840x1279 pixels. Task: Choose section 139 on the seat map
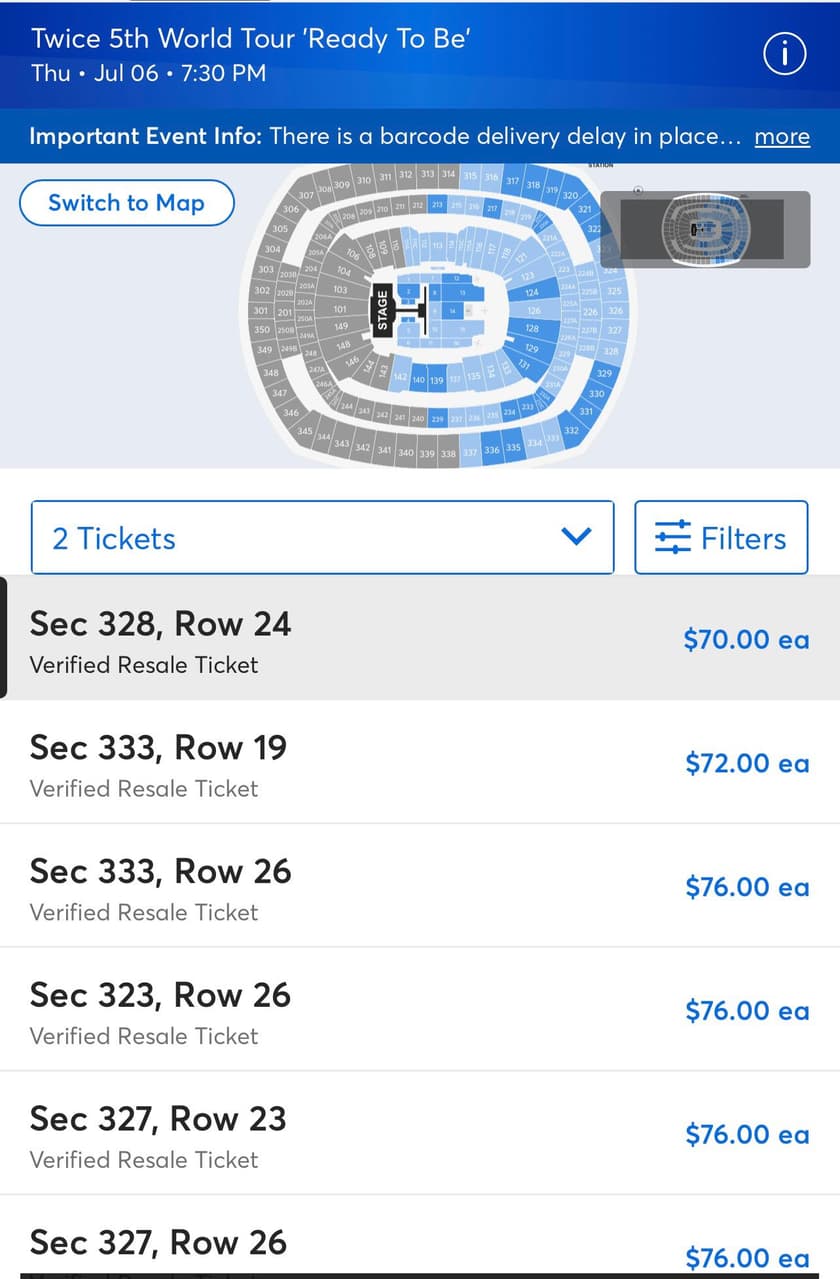(x=437, y=381)
